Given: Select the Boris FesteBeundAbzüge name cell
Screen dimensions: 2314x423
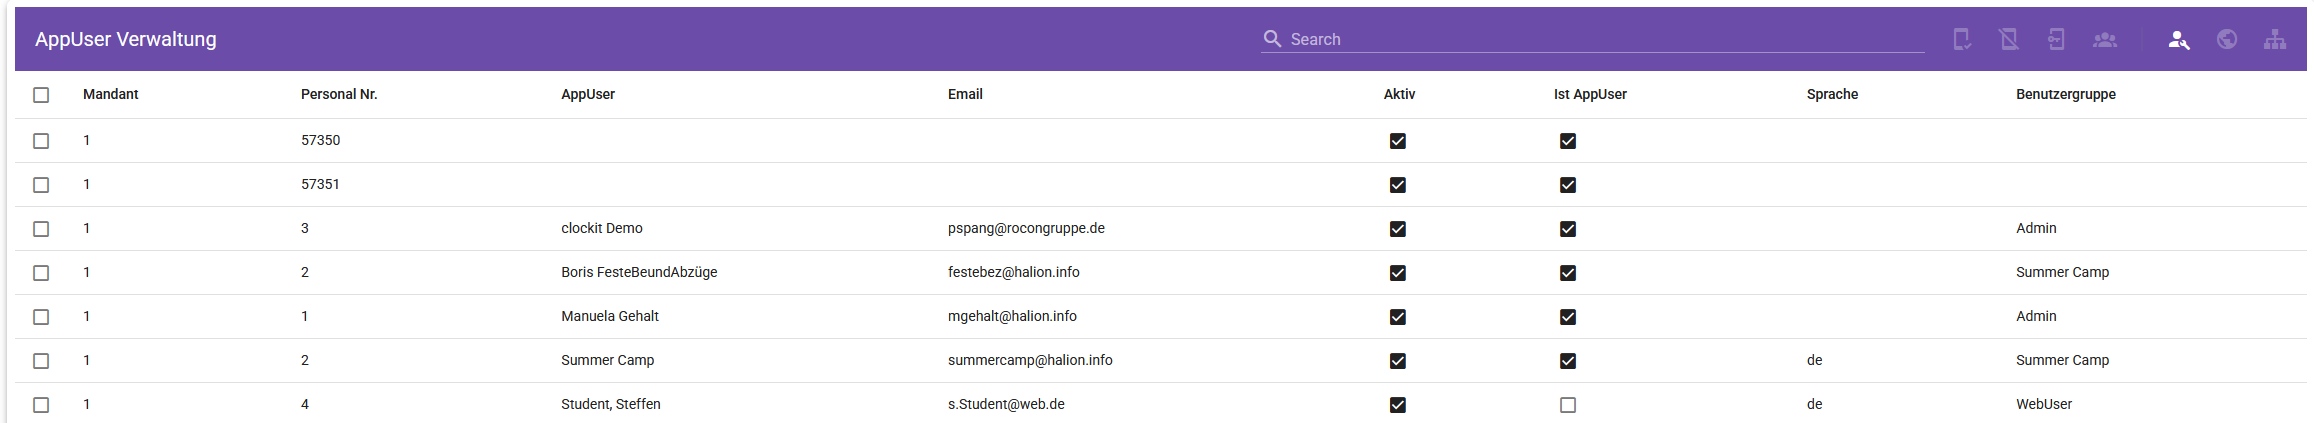Looking at the screenshot, I should coord(639,272).
